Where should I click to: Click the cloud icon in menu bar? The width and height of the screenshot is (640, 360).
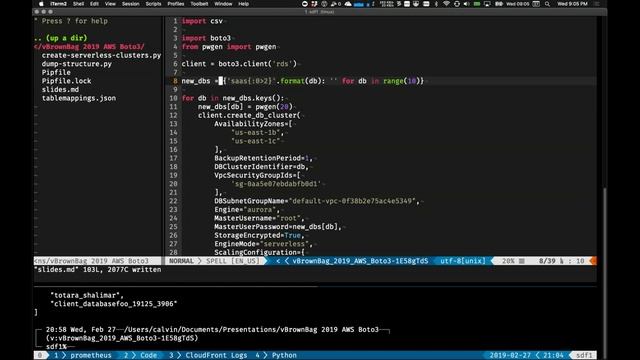pyautogui.click(x=348, y=4)
